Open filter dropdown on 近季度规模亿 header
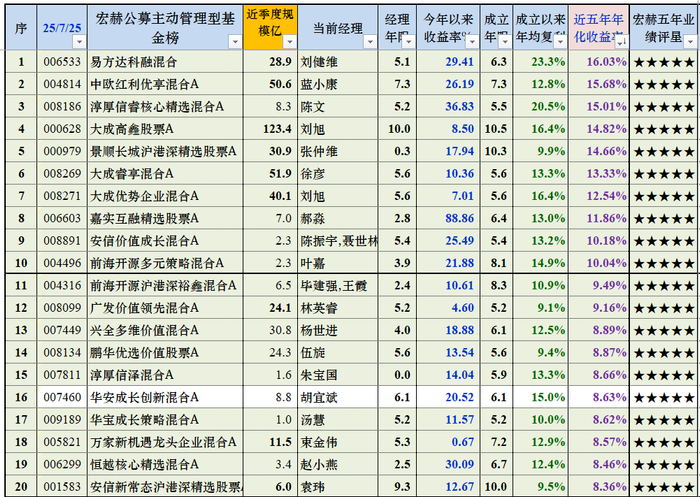Viewport: 700px width, 497px height. tap(290, 42)
